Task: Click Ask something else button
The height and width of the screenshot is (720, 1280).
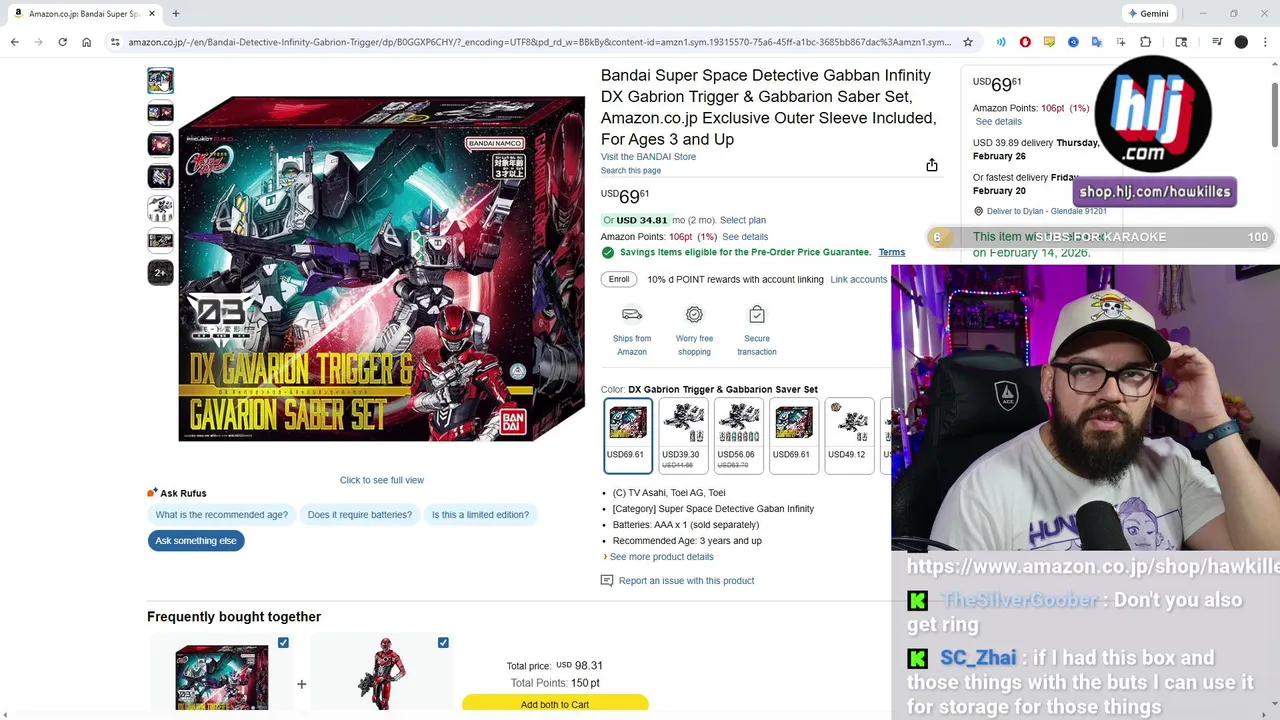Action: [196, 541]
